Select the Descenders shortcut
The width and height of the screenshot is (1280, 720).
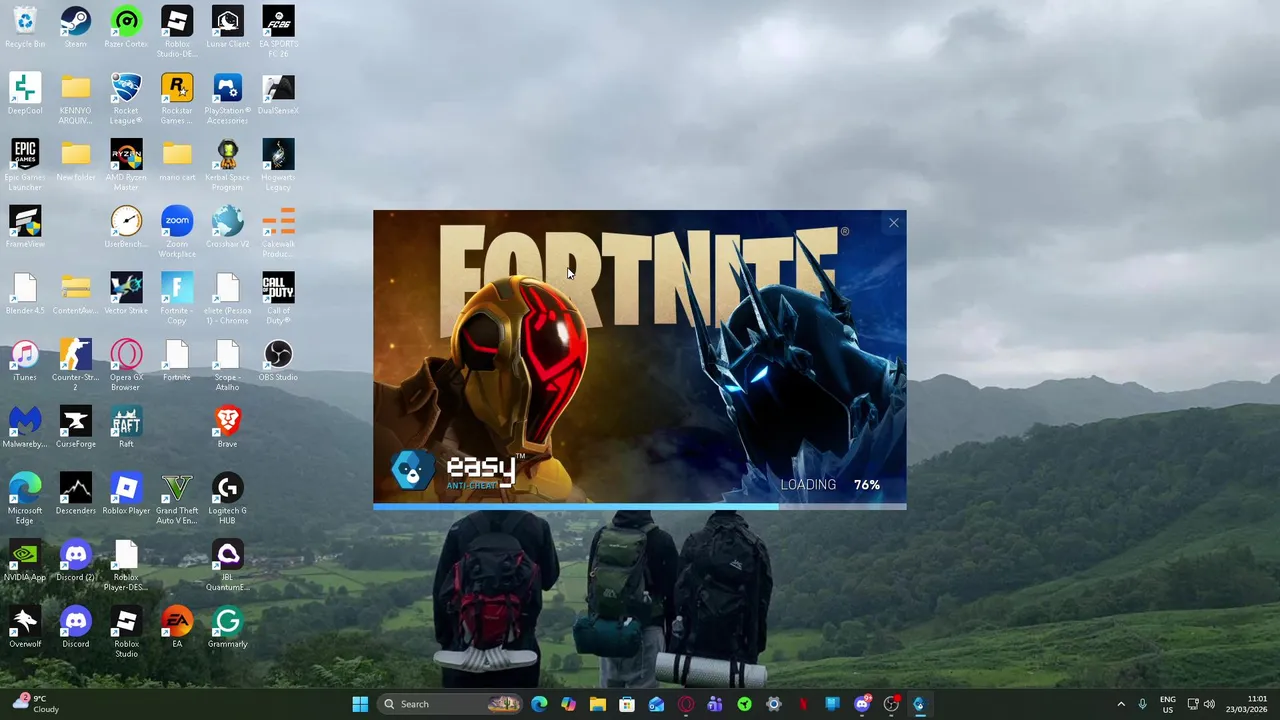[x=76, y=495]
